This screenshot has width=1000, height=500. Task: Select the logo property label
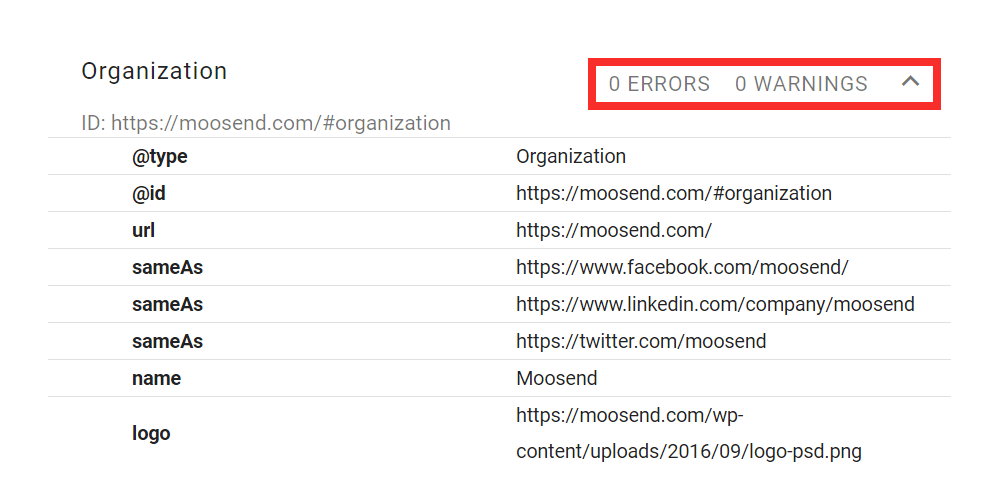click(x=151, y=434)
